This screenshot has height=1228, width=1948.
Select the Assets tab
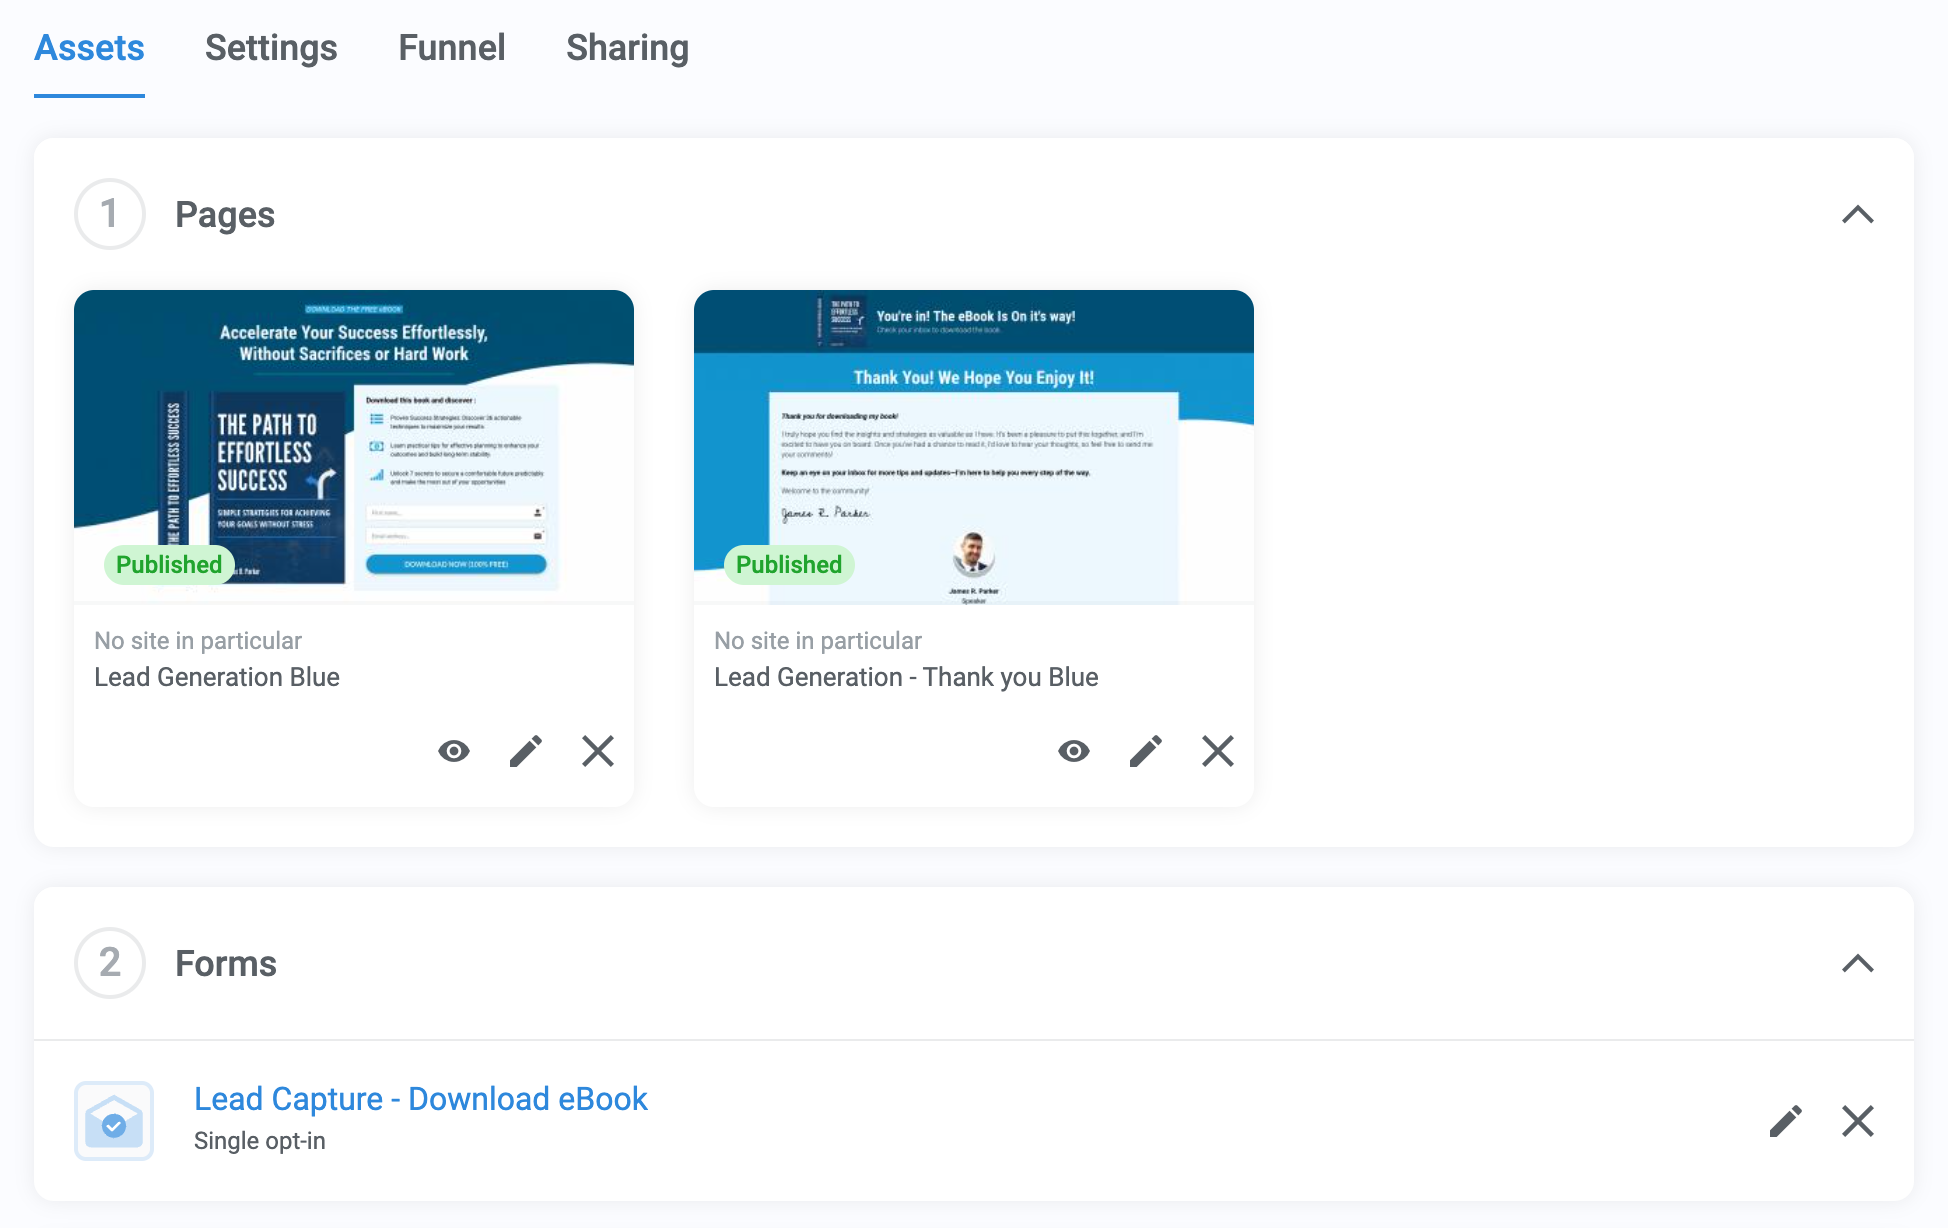point(90,48)
